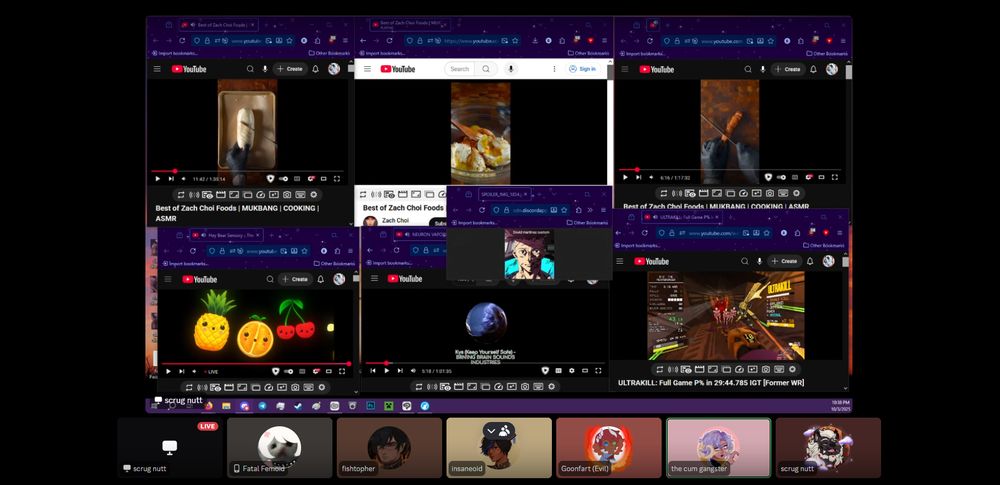Expand toolbar overflow chevrons in SPOILER_IMG window

tap(590, 210)
